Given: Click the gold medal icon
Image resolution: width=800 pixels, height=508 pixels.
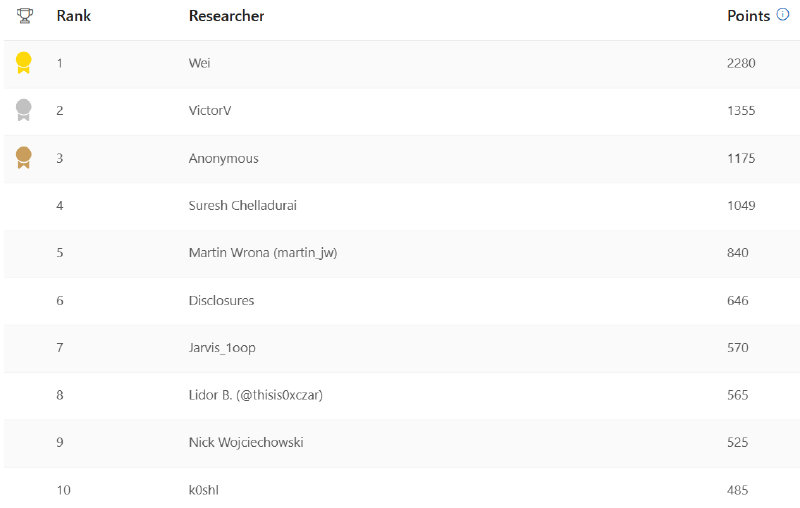Looking at the screenshot, I should click(24, 63).
